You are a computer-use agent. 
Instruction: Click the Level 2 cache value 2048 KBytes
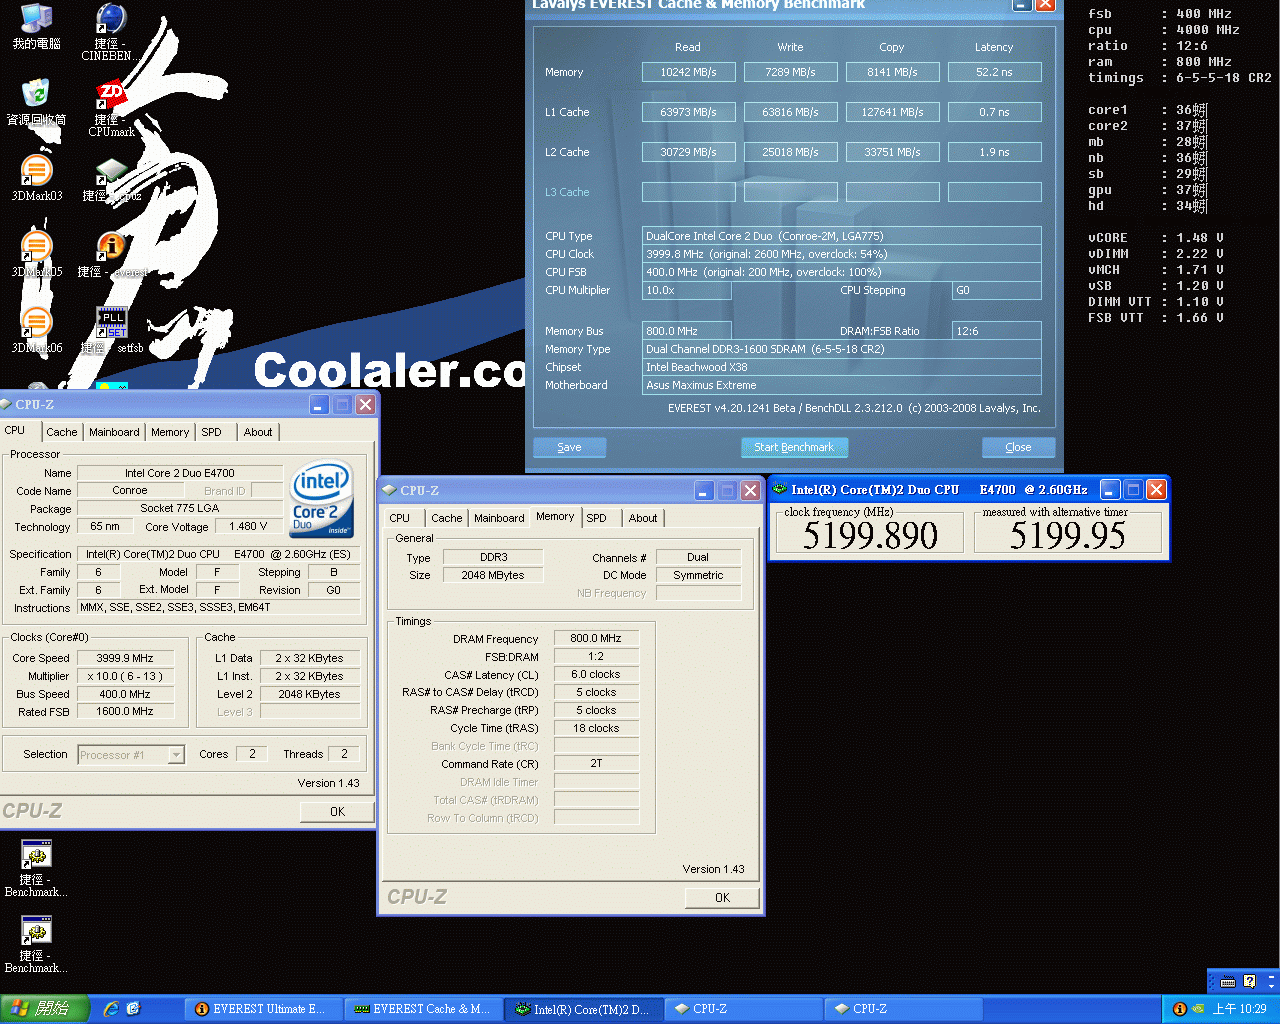click(x=310, y=694)
